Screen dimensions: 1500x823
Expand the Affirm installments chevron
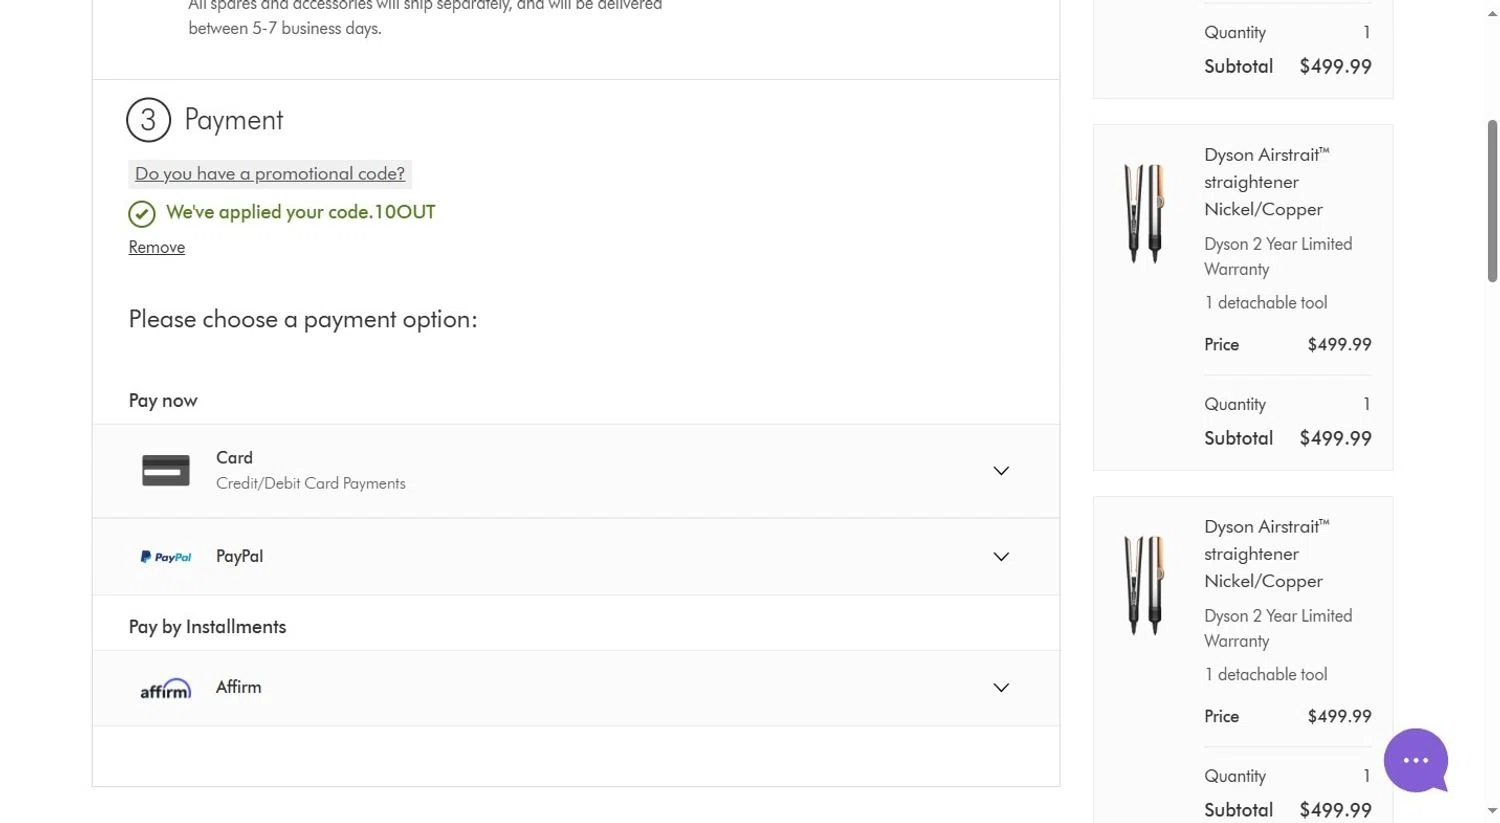tap(1001, 688)
